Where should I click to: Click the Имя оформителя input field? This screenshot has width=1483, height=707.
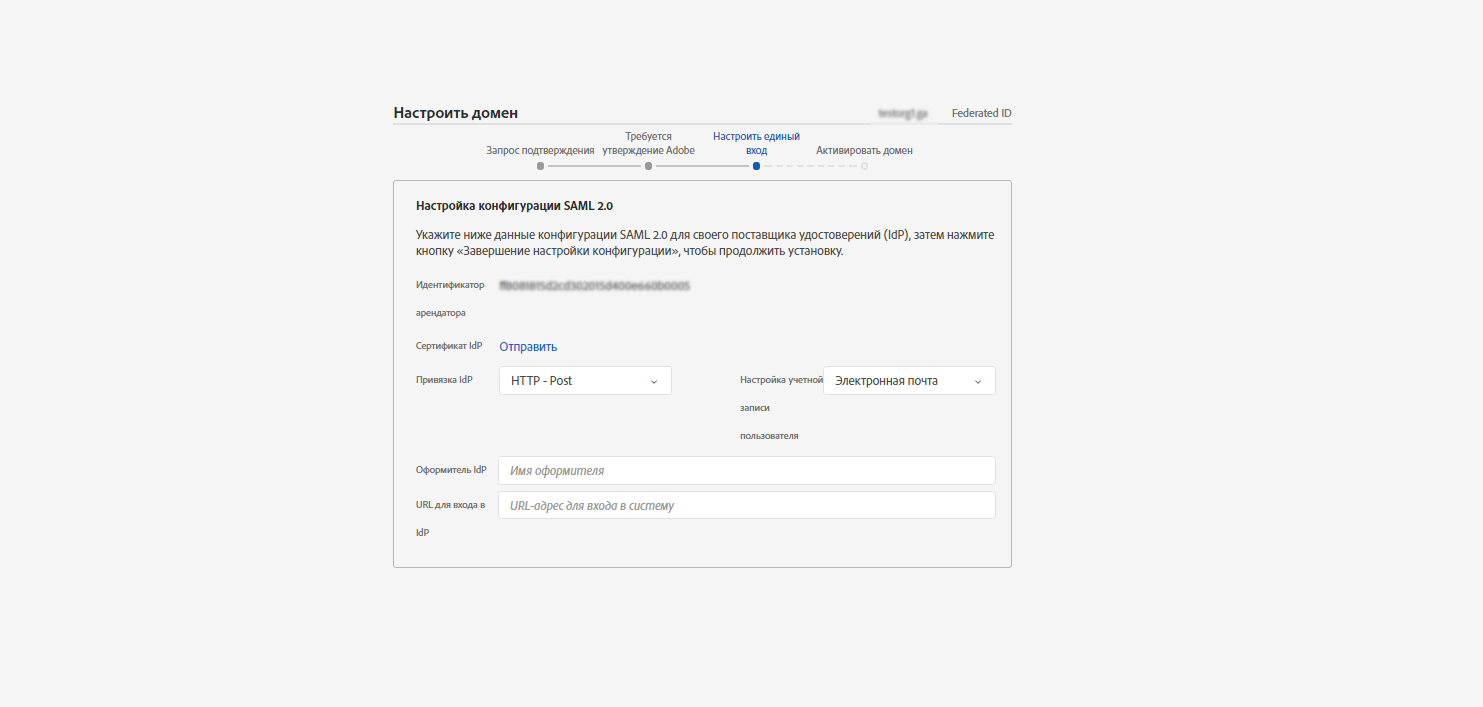pos(747,471)
